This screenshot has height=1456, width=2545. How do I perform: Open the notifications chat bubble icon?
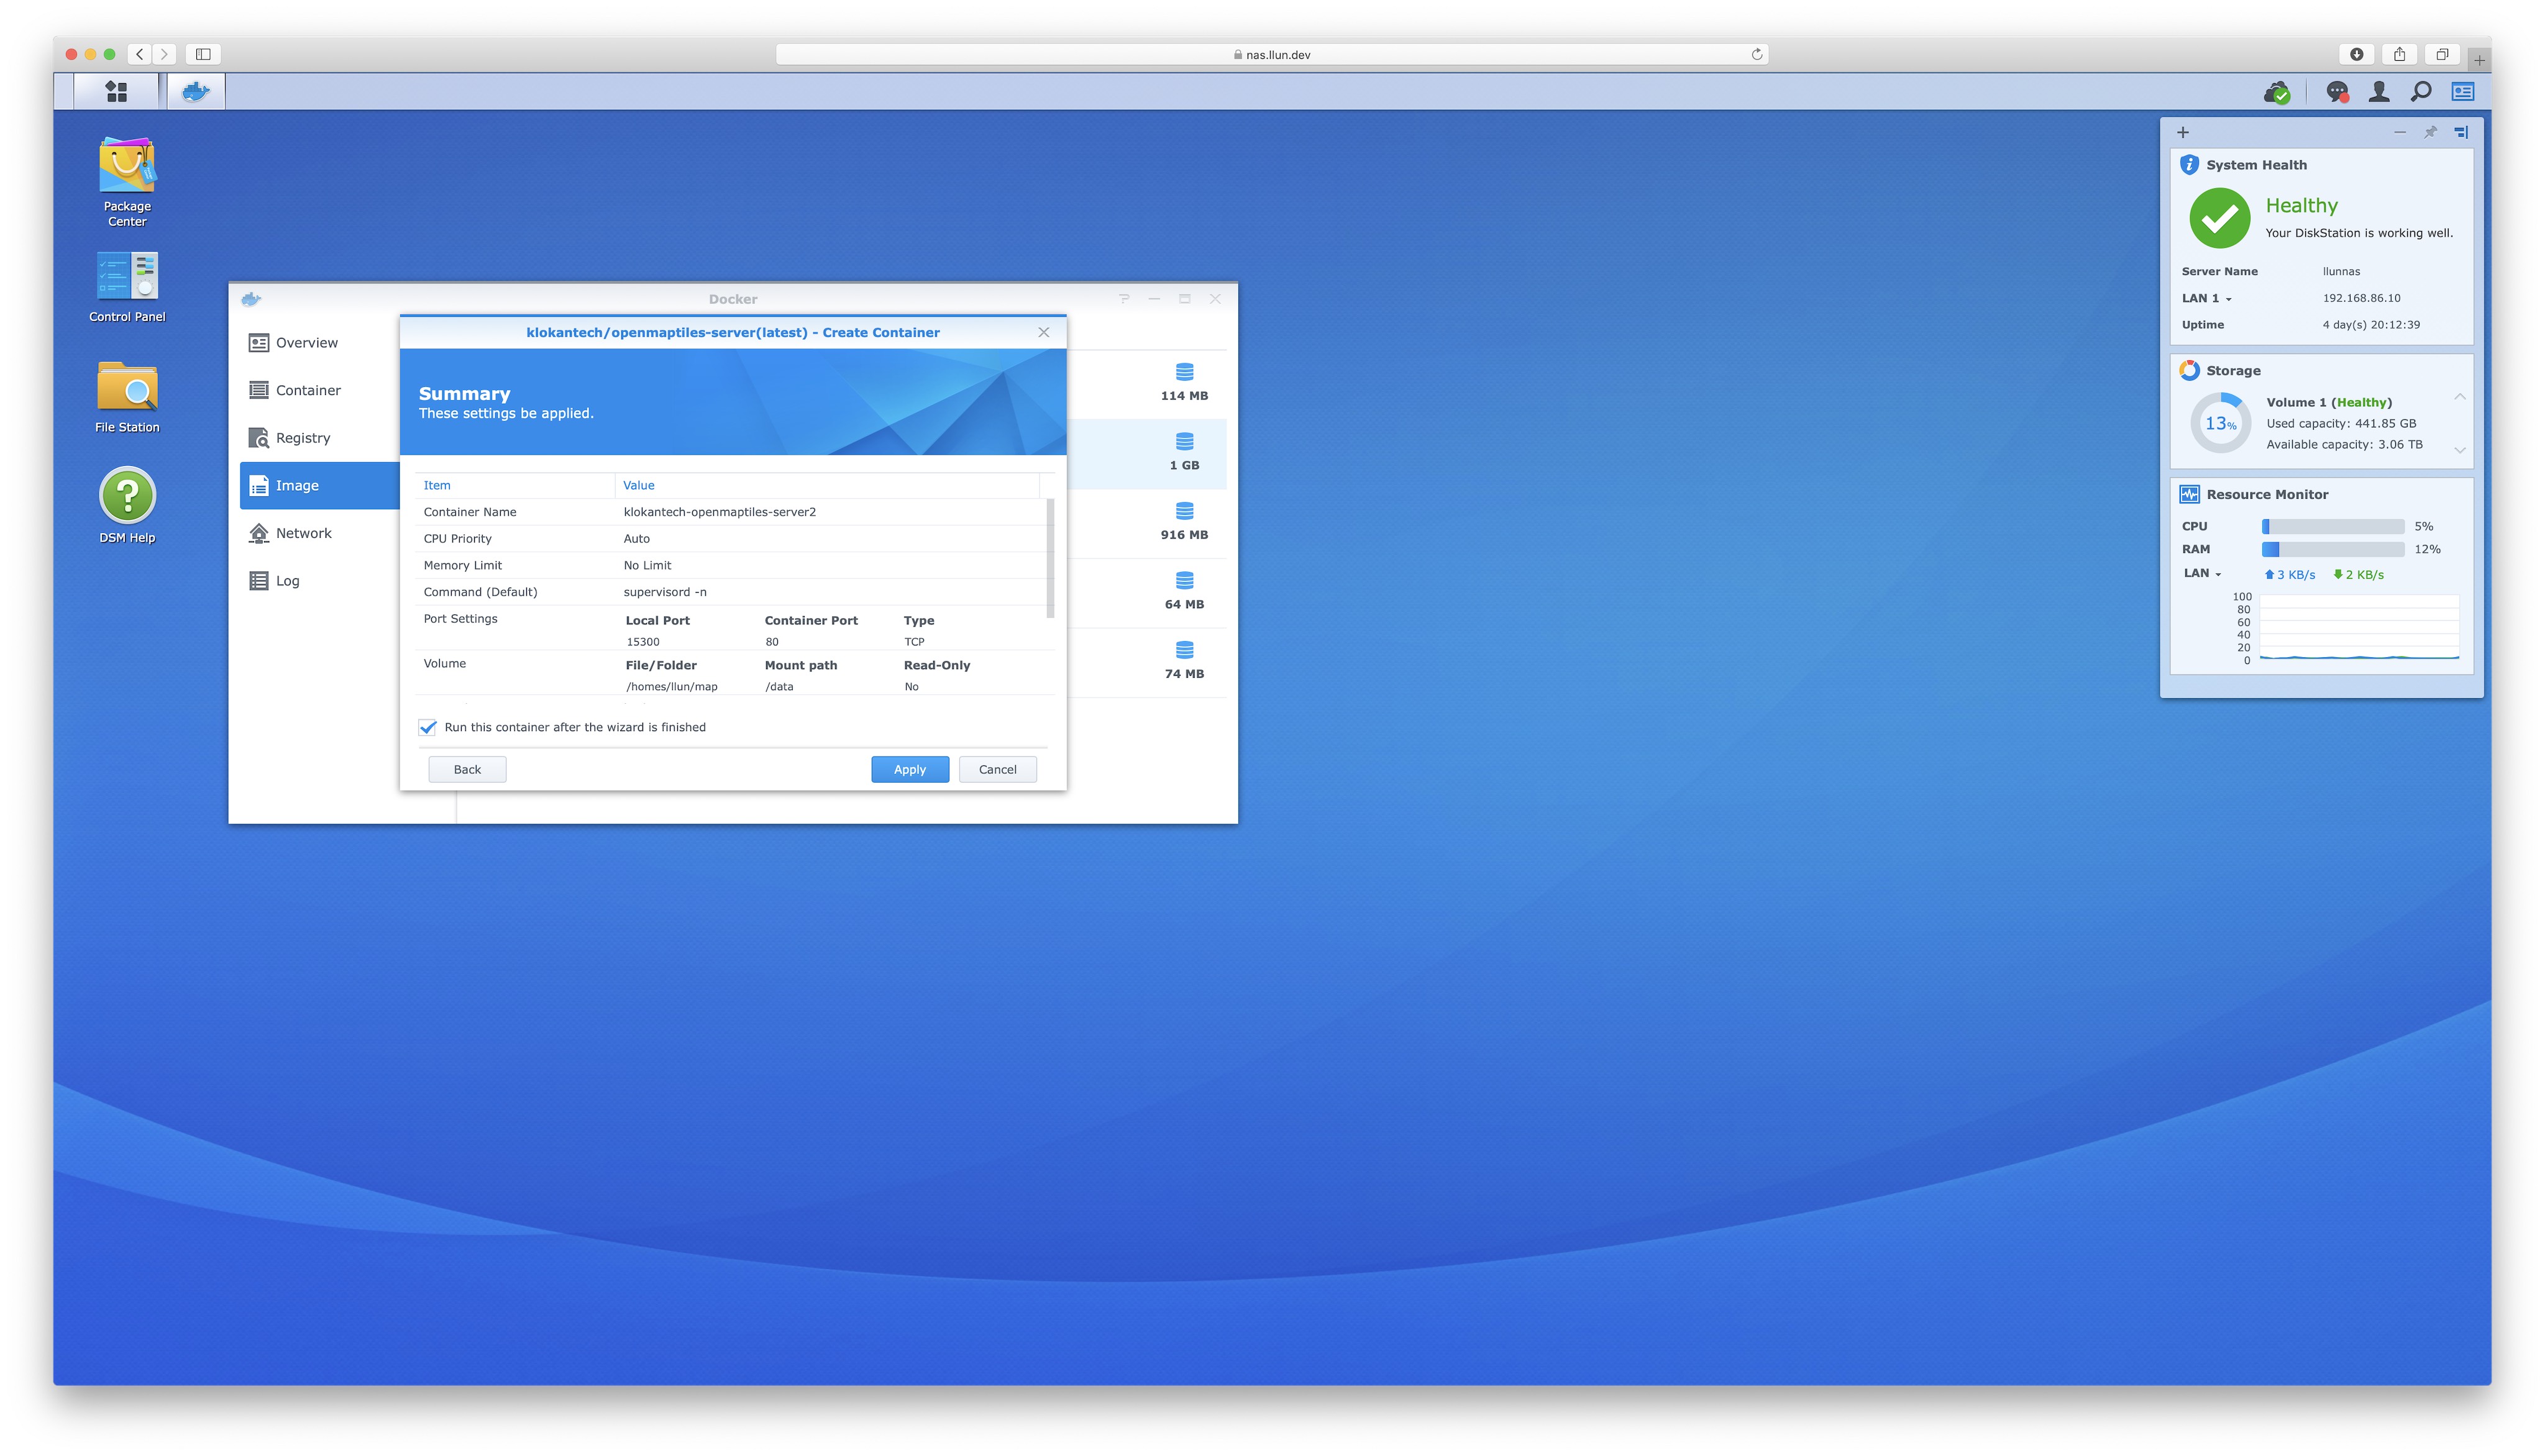2336,92
